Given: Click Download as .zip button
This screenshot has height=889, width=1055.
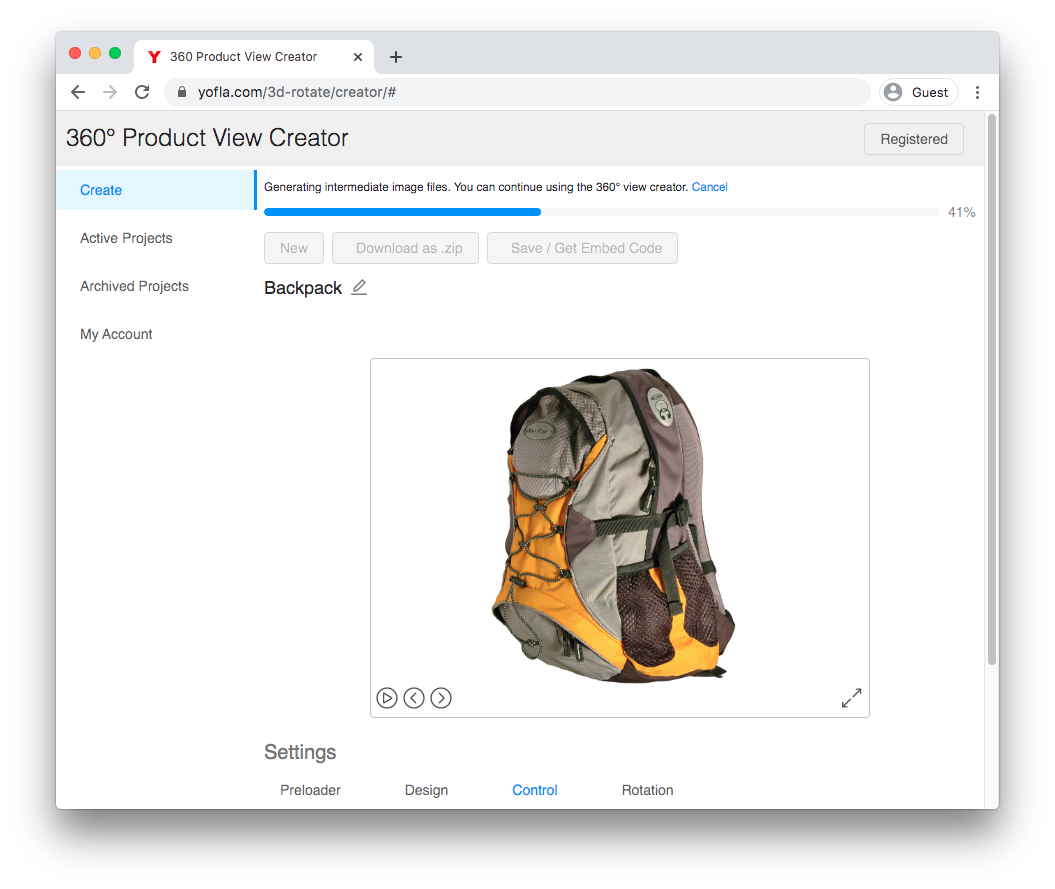Looking at the screenshot, I should 406,248.
